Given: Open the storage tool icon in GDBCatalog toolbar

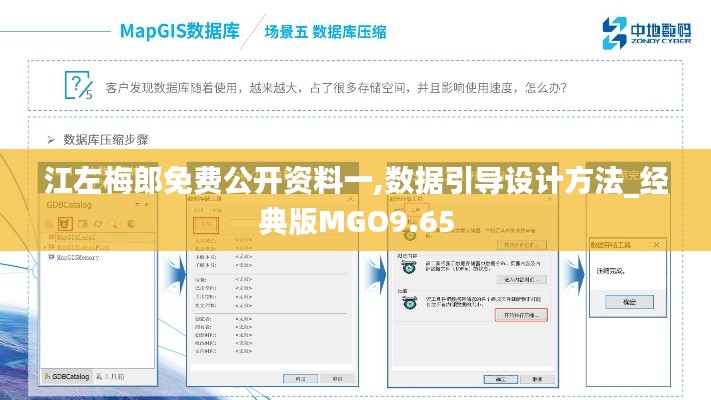Looking at the screenshot, I should tap(65, 224).
